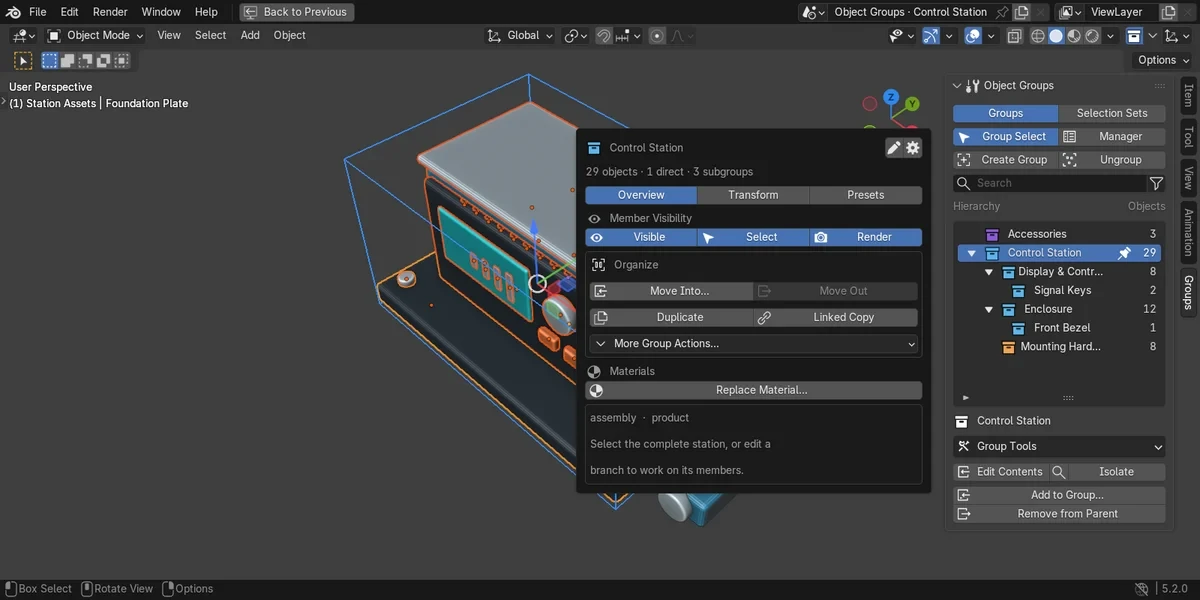Open the filter funnel icon

click(1157, 183)
